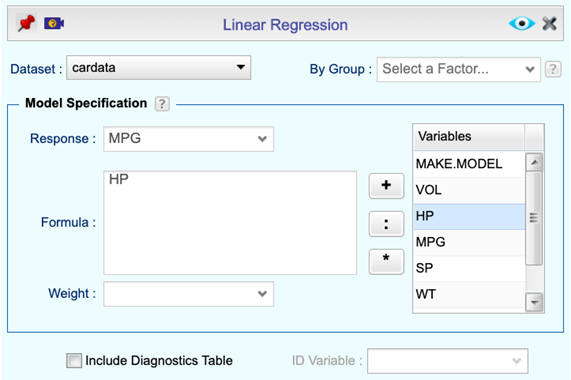This screenshot has width=571, height=380.
Task: Click inside the Formula text box
Action: (230, 223)
